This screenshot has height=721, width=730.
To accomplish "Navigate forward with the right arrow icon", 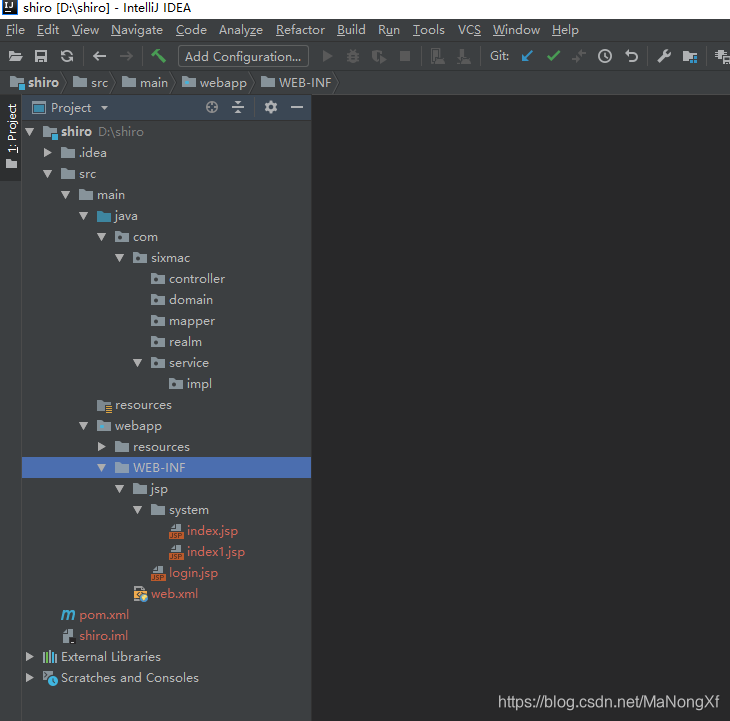I will pos(126,56).
